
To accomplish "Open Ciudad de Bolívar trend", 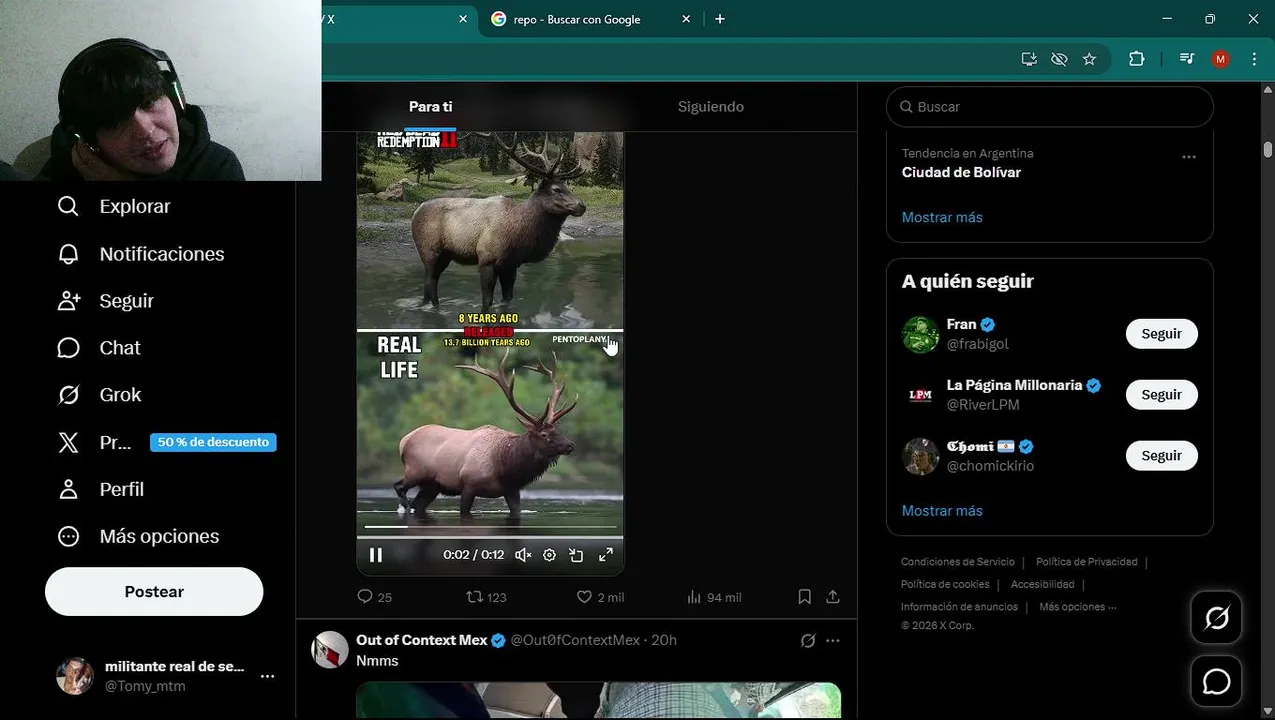I will [x=961, y=172].
